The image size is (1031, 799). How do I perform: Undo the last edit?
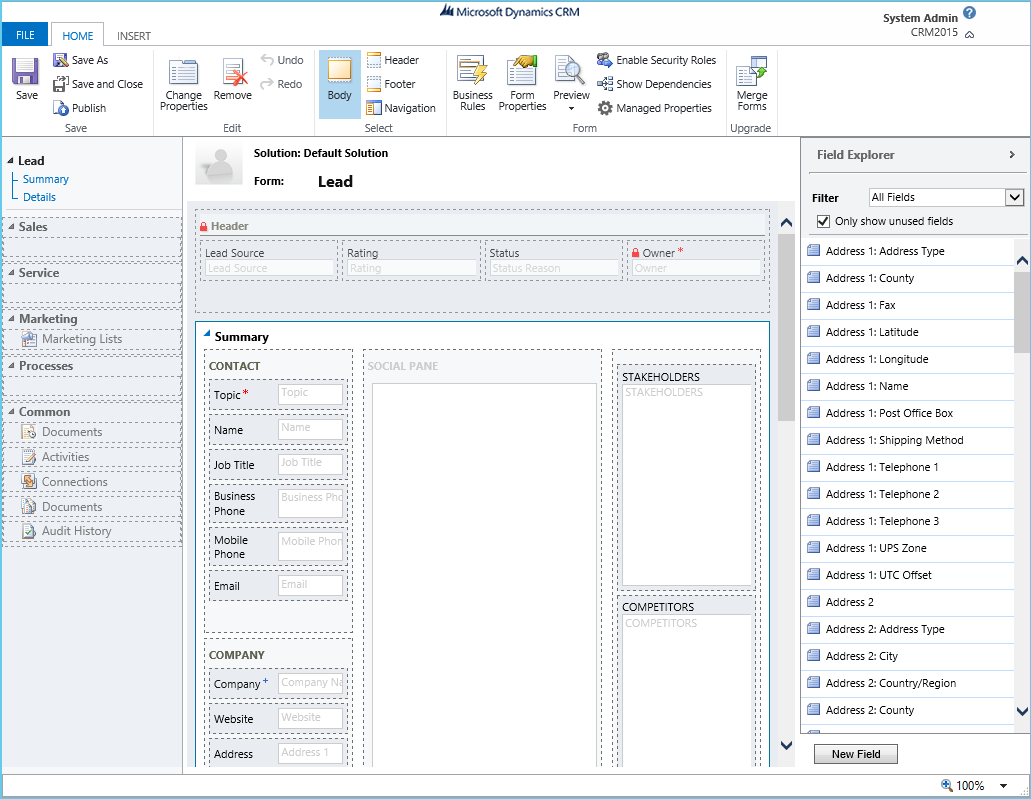pos(282,60)
